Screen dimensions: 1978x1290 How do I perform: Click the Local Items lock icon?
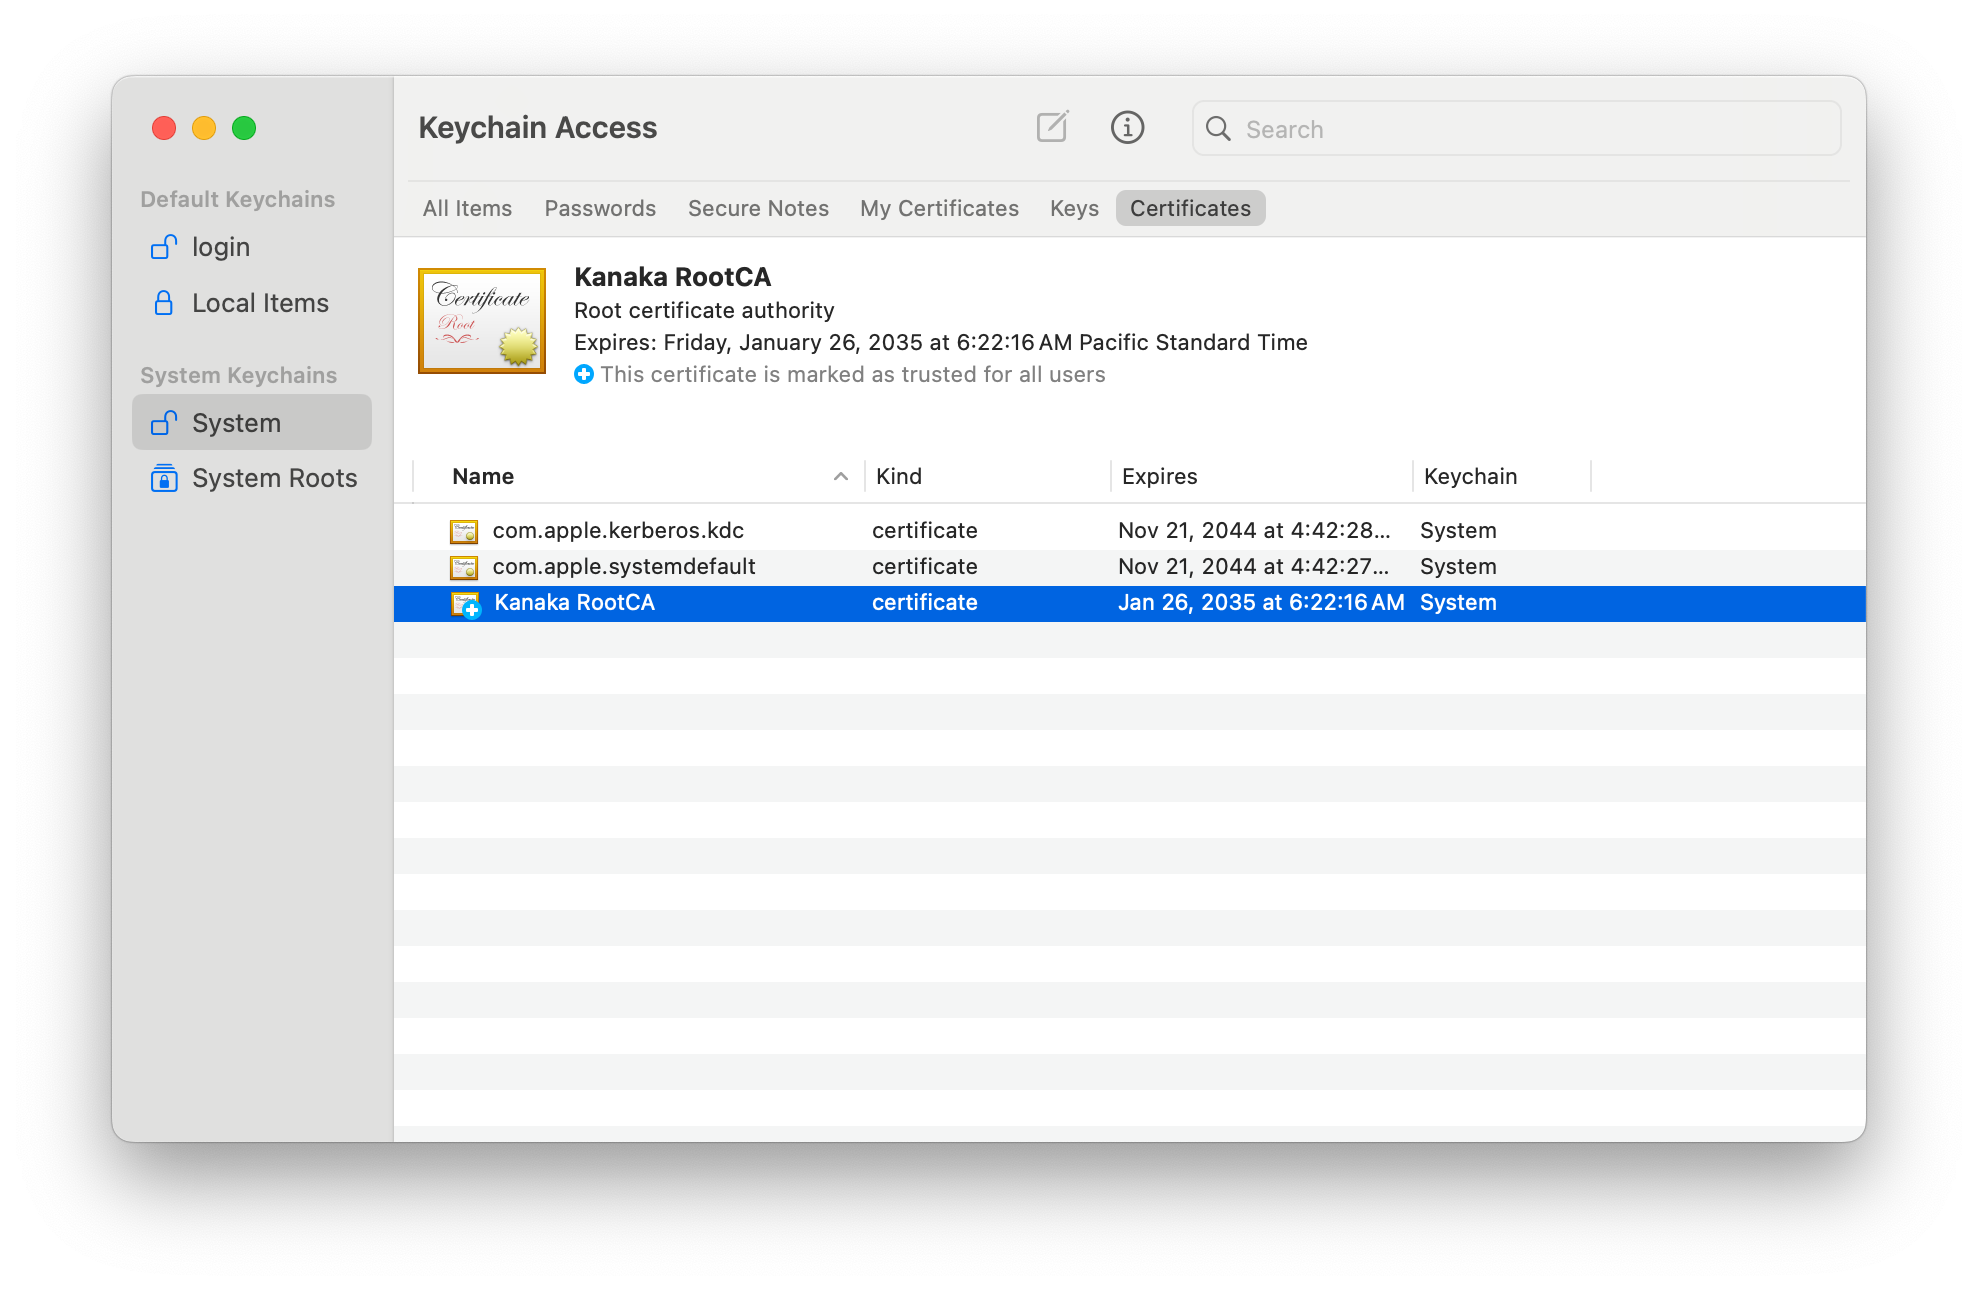coord(164,303)
